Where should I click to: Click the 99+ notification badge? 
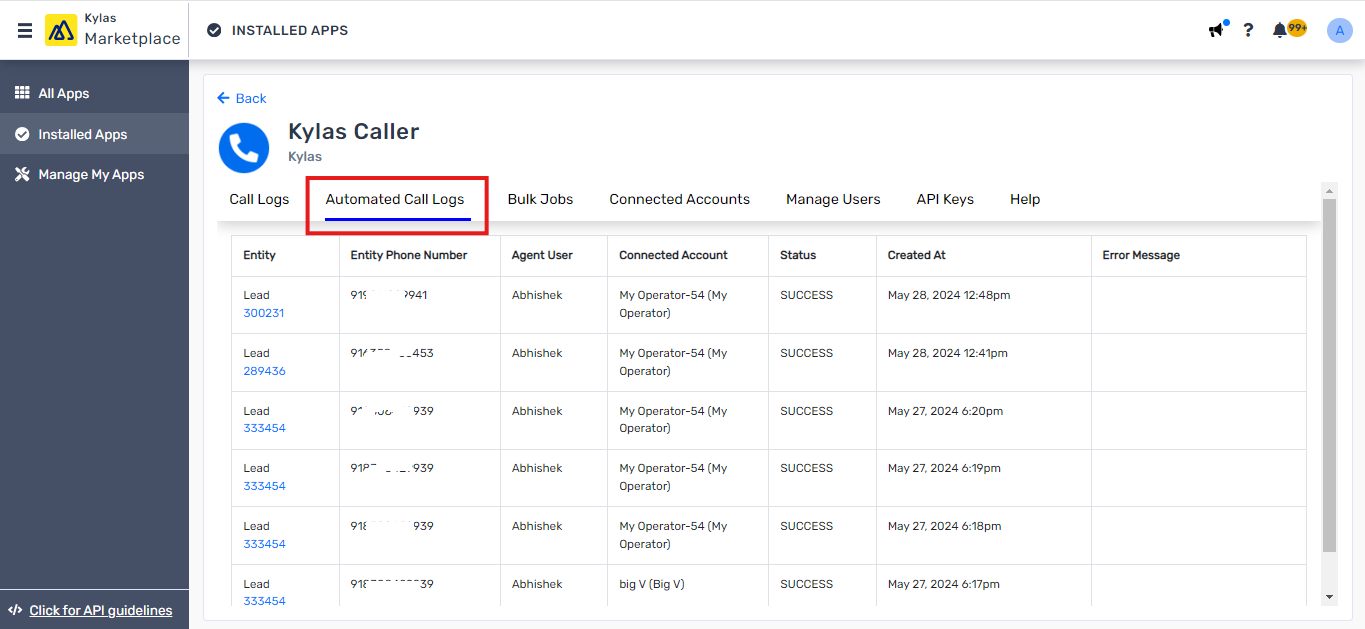click(x=1297, y=28)
